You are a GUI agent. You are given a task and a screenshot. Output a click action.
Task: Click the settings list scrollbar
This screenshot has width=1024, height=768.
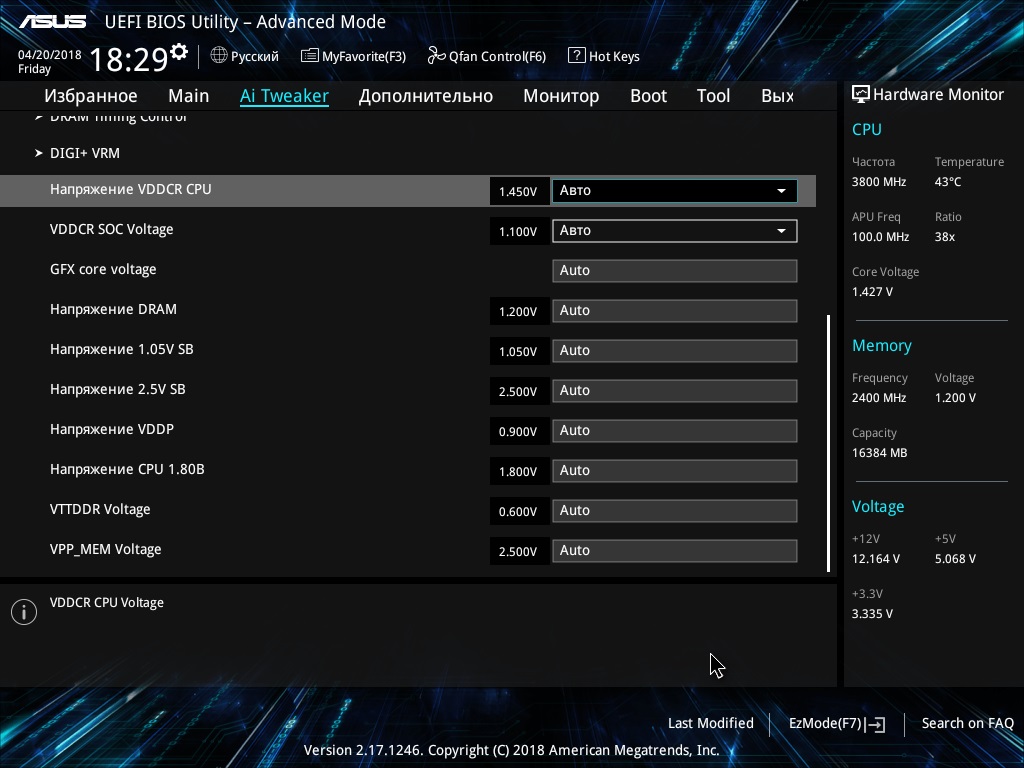tap(828, 444)
